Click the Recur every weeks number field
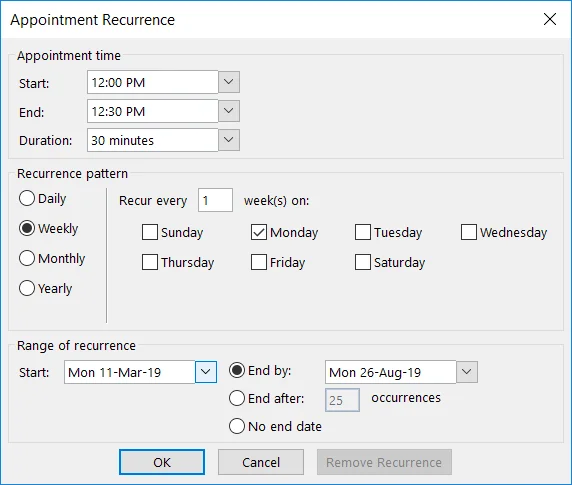Viewport: 572px width, 485px height. (x=215, y=200)
